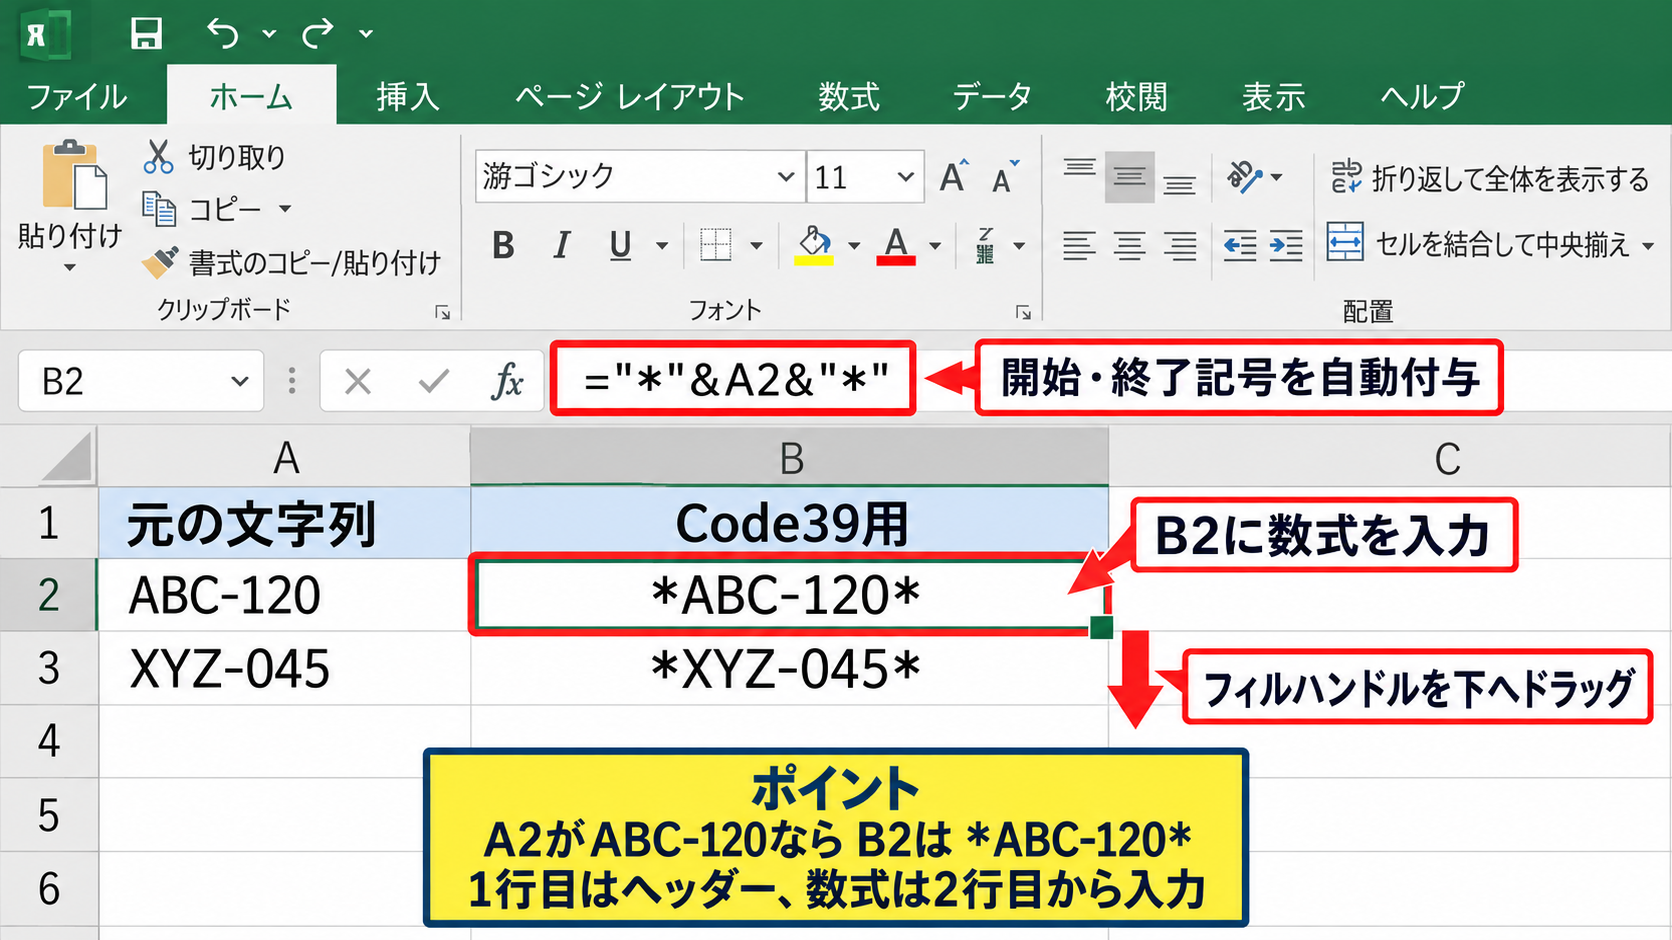Increase font size with large A icon
The height and width of the screenshot is (940, 1672).
coord(954,177)
